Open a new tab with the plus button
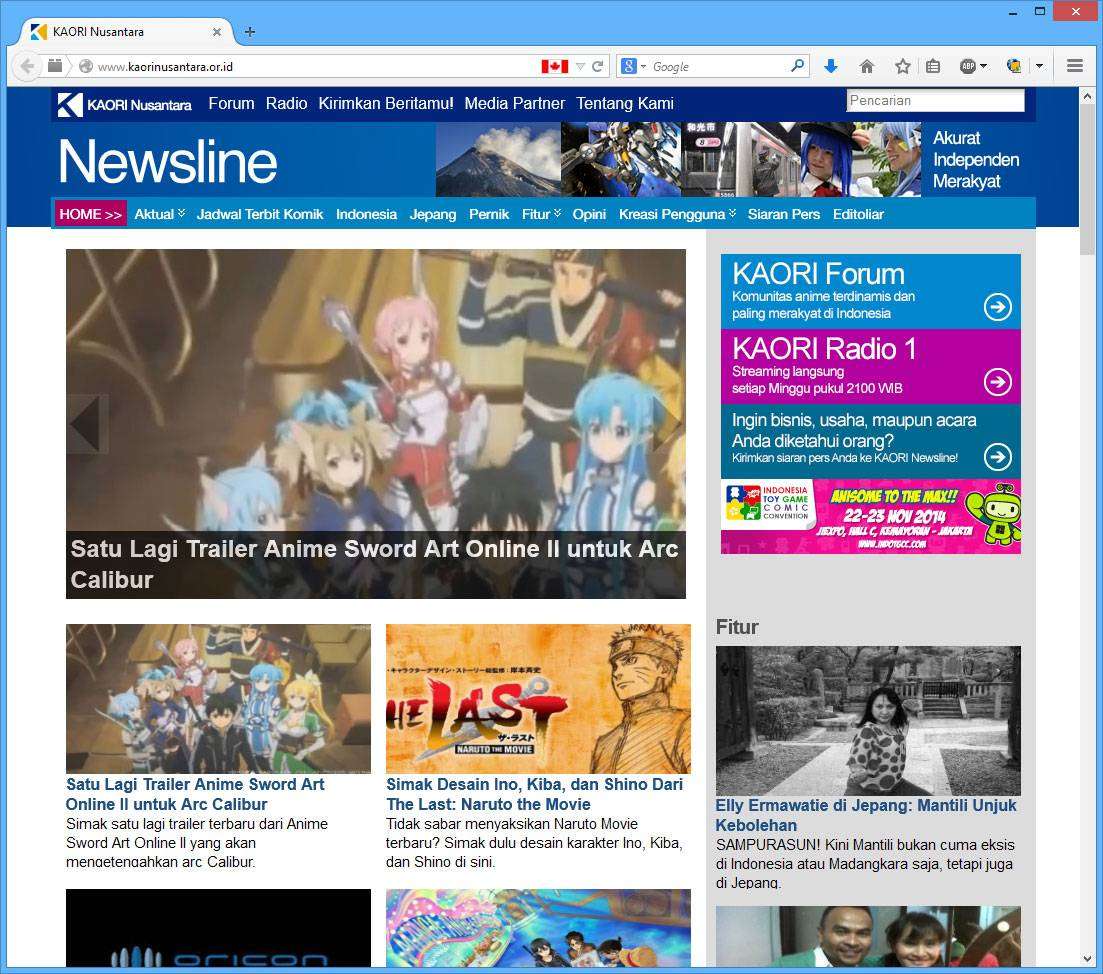 [x=250, y=32]
